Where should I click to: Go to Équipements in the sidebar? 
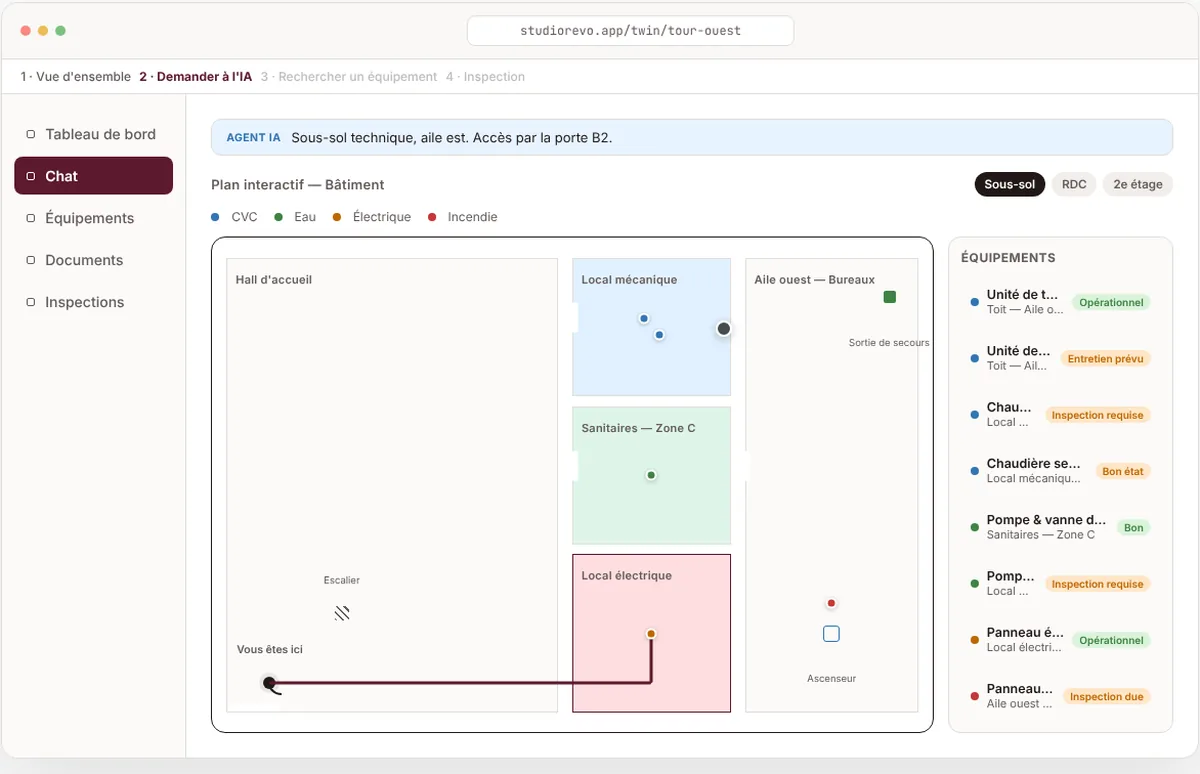pyautogui.click(x=94, y=218)
